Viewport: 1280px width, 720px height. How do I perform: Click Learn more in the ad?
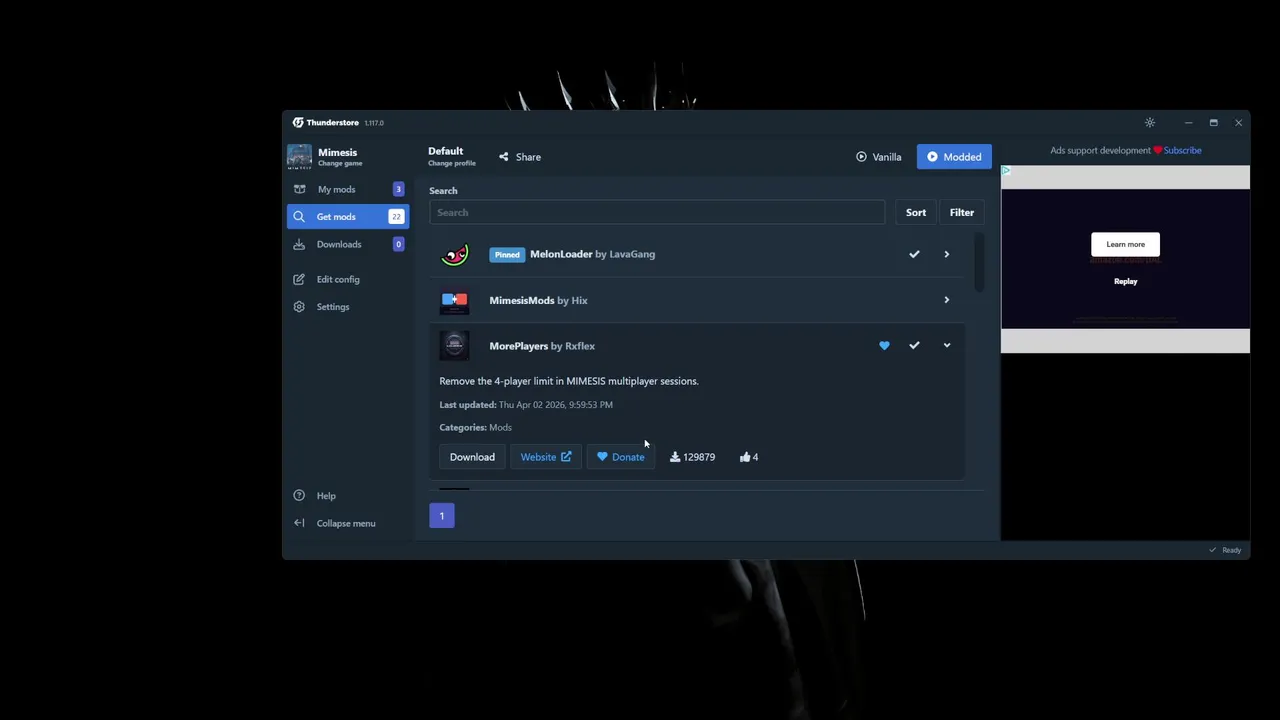click(x=1126, y=244)
